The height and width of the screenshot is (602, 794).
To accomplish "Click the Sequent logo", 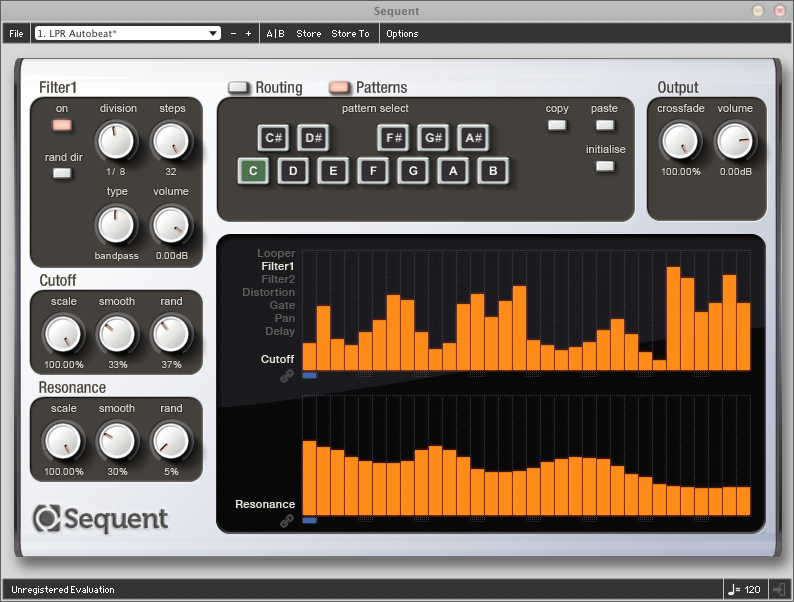I will pos(100,518).
